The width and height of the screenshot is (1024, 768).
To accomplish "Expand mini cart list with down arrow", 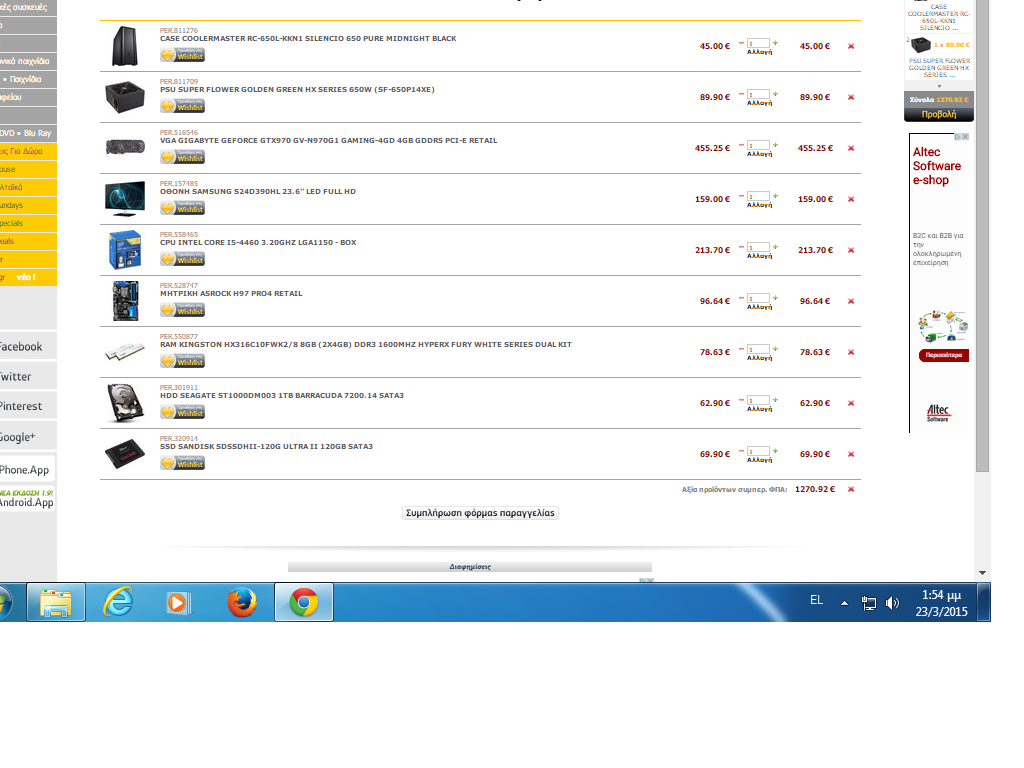I will click(x=940, y=86).
